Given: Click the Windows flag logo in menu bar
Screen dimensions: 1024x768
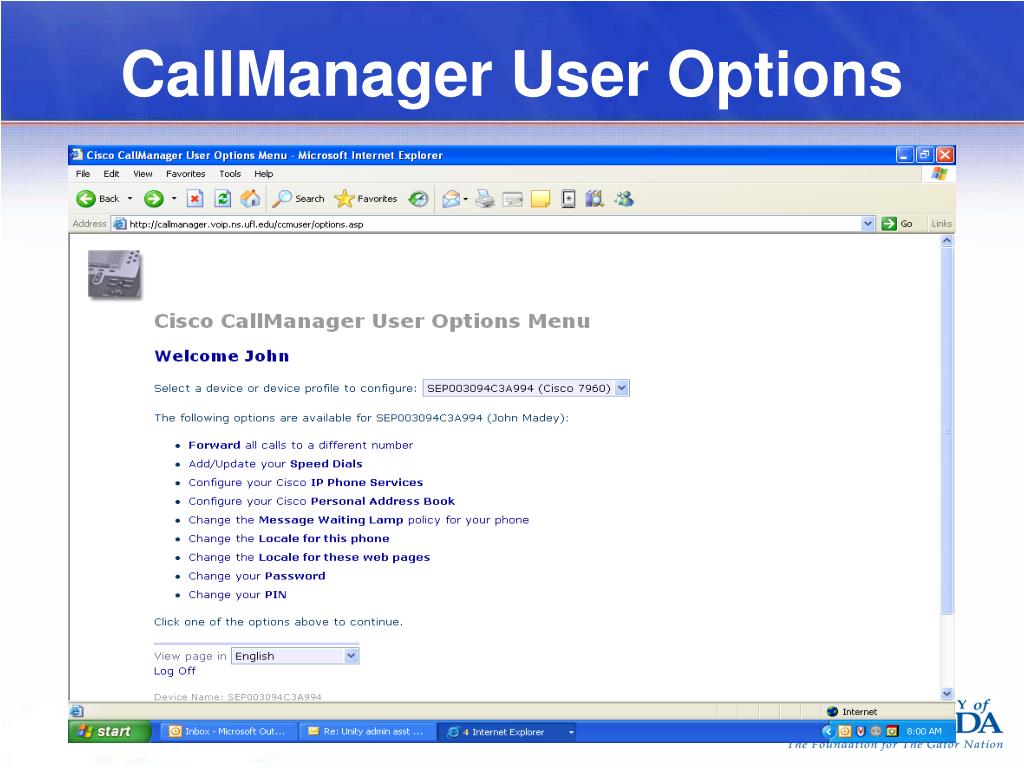Looking at the screenshot, I should pos(939,174).
